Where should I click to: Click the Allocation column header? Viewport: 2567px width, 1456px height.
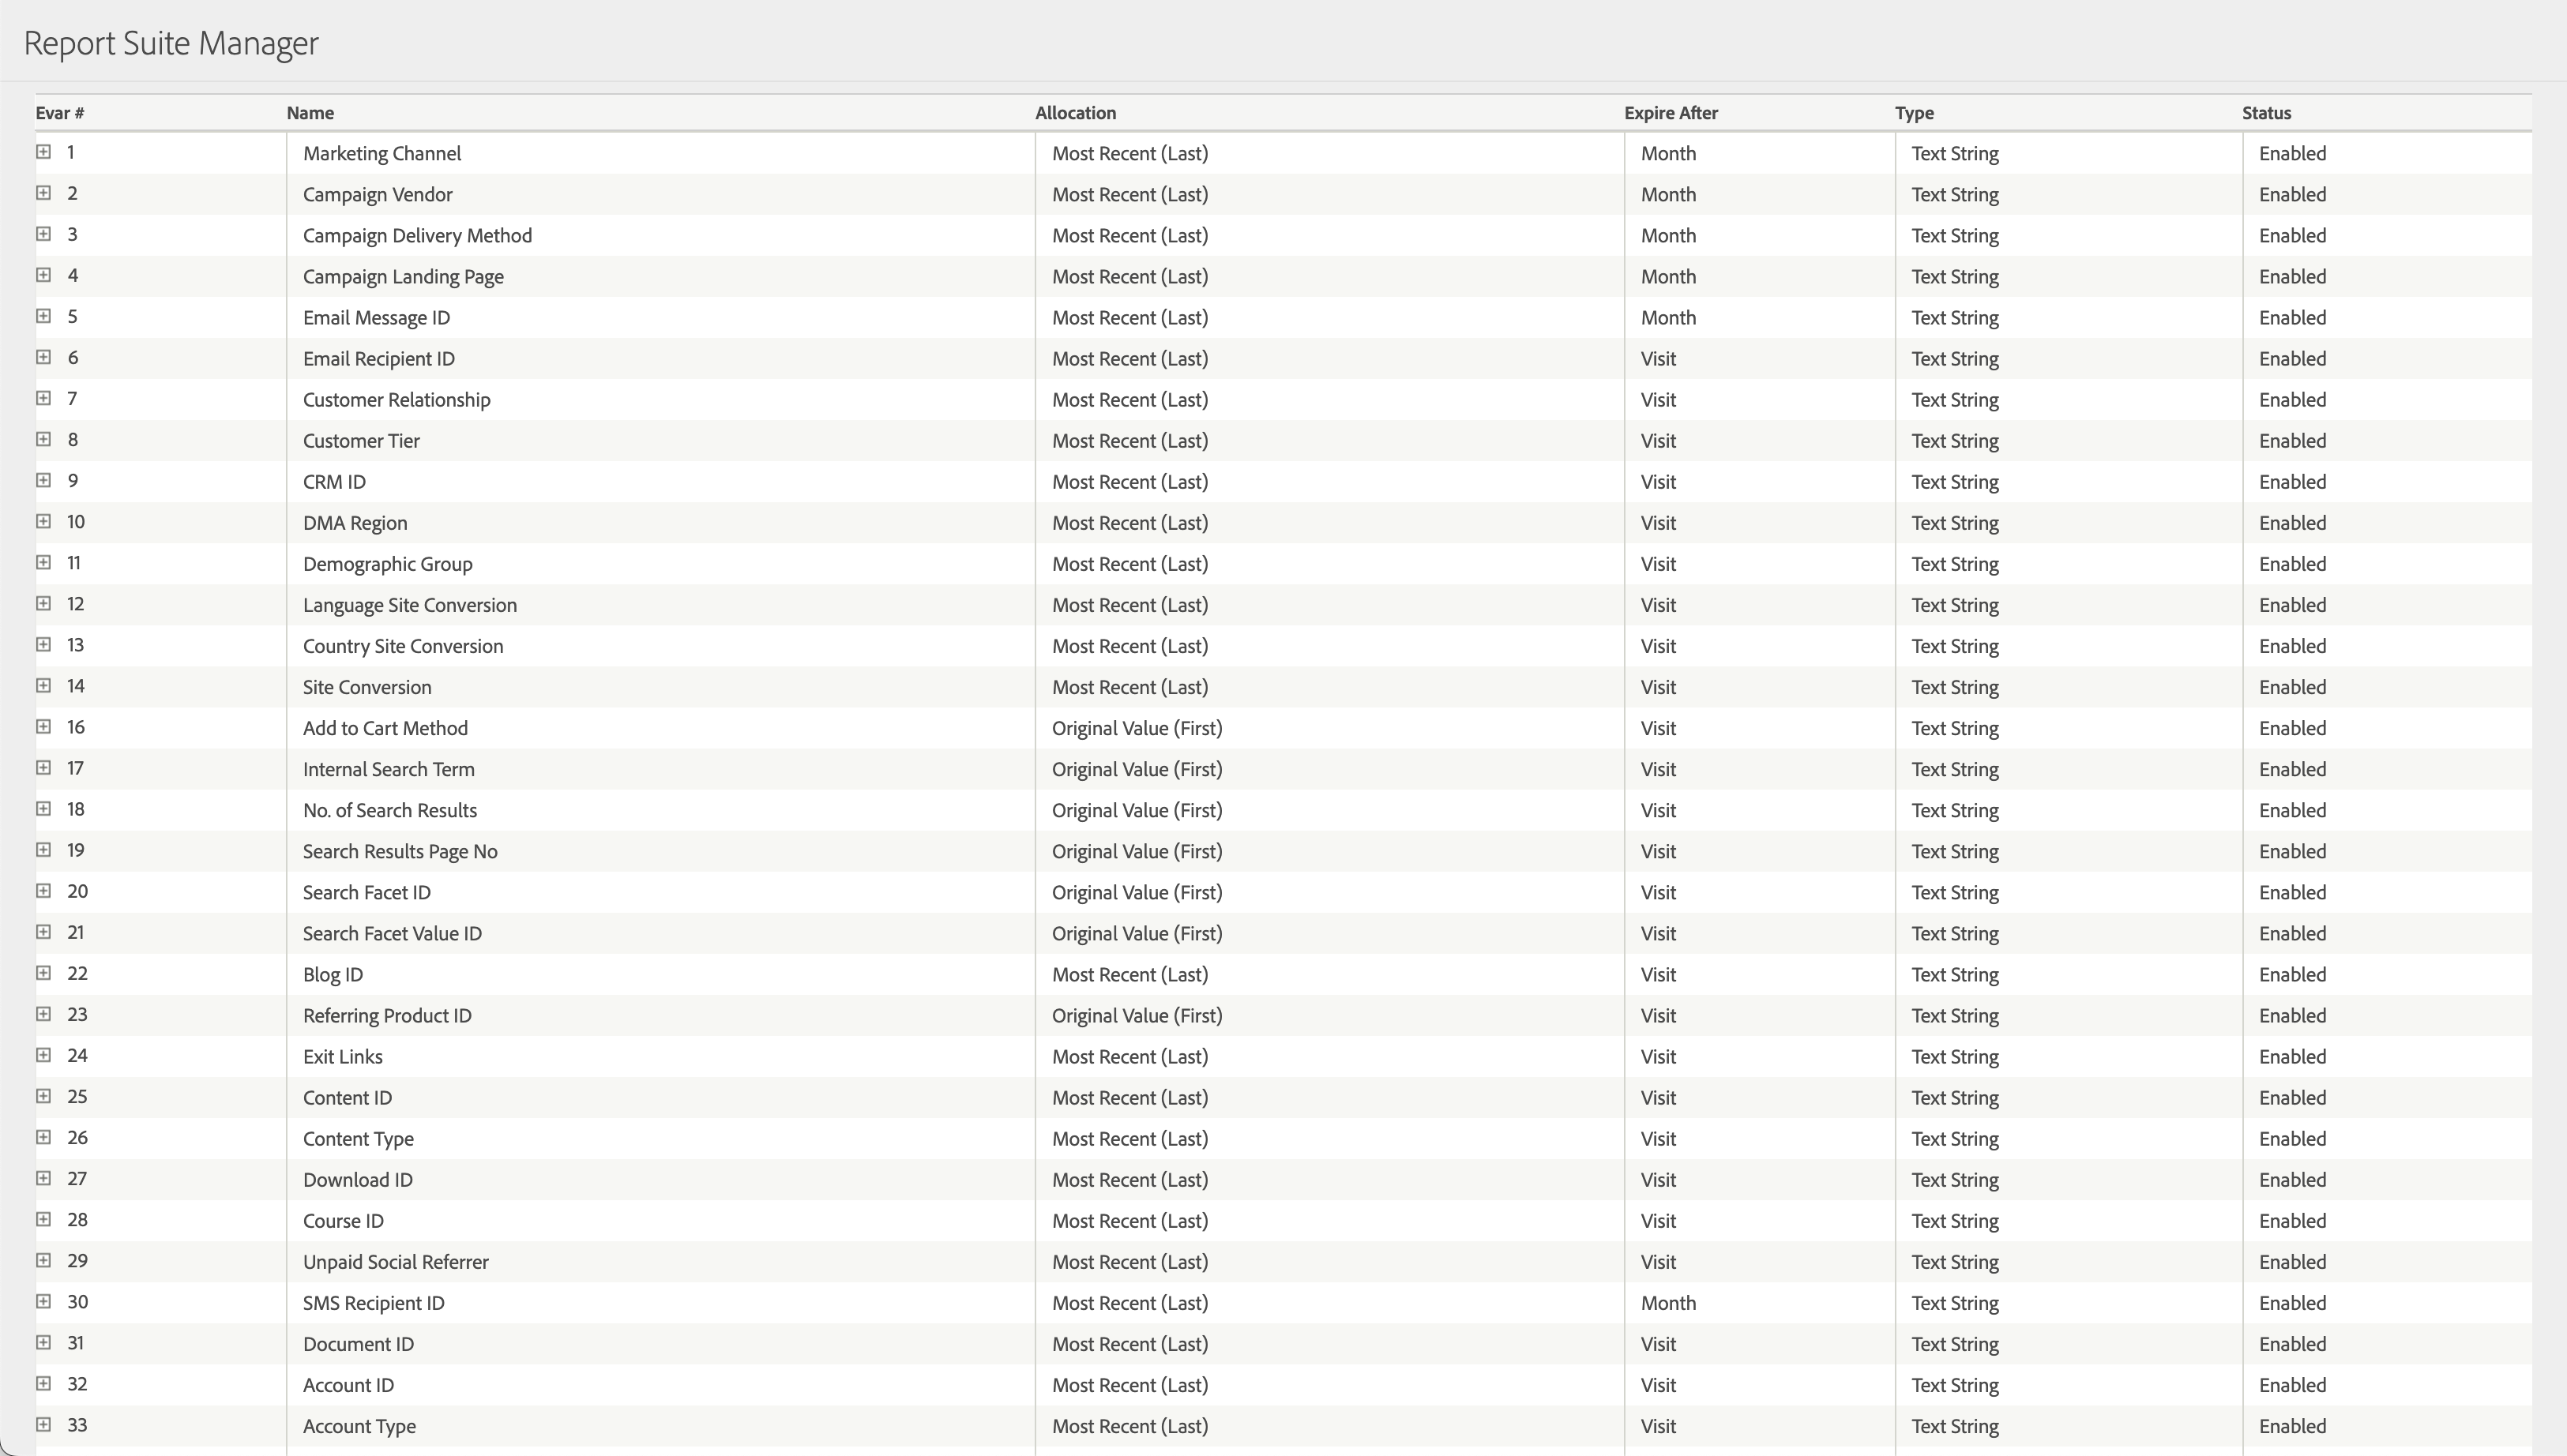[x=1075, y=113]
